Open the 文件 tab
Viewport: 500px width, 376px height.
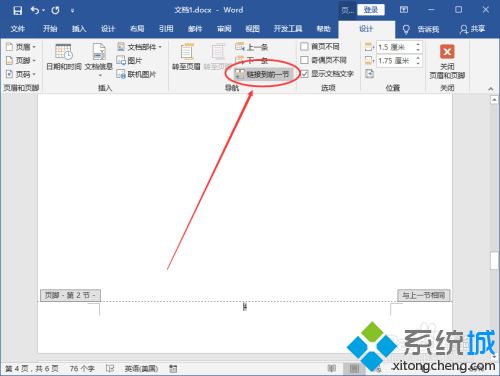click(x=17, y=29)
